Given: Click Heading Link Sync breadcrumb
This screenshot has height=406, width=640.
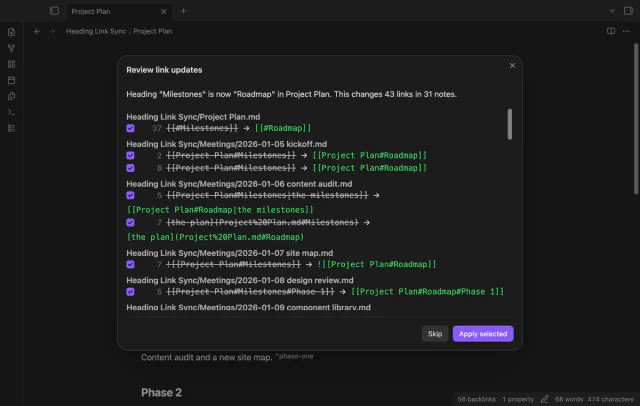Looking at the screenshot, I should (96, 31).
